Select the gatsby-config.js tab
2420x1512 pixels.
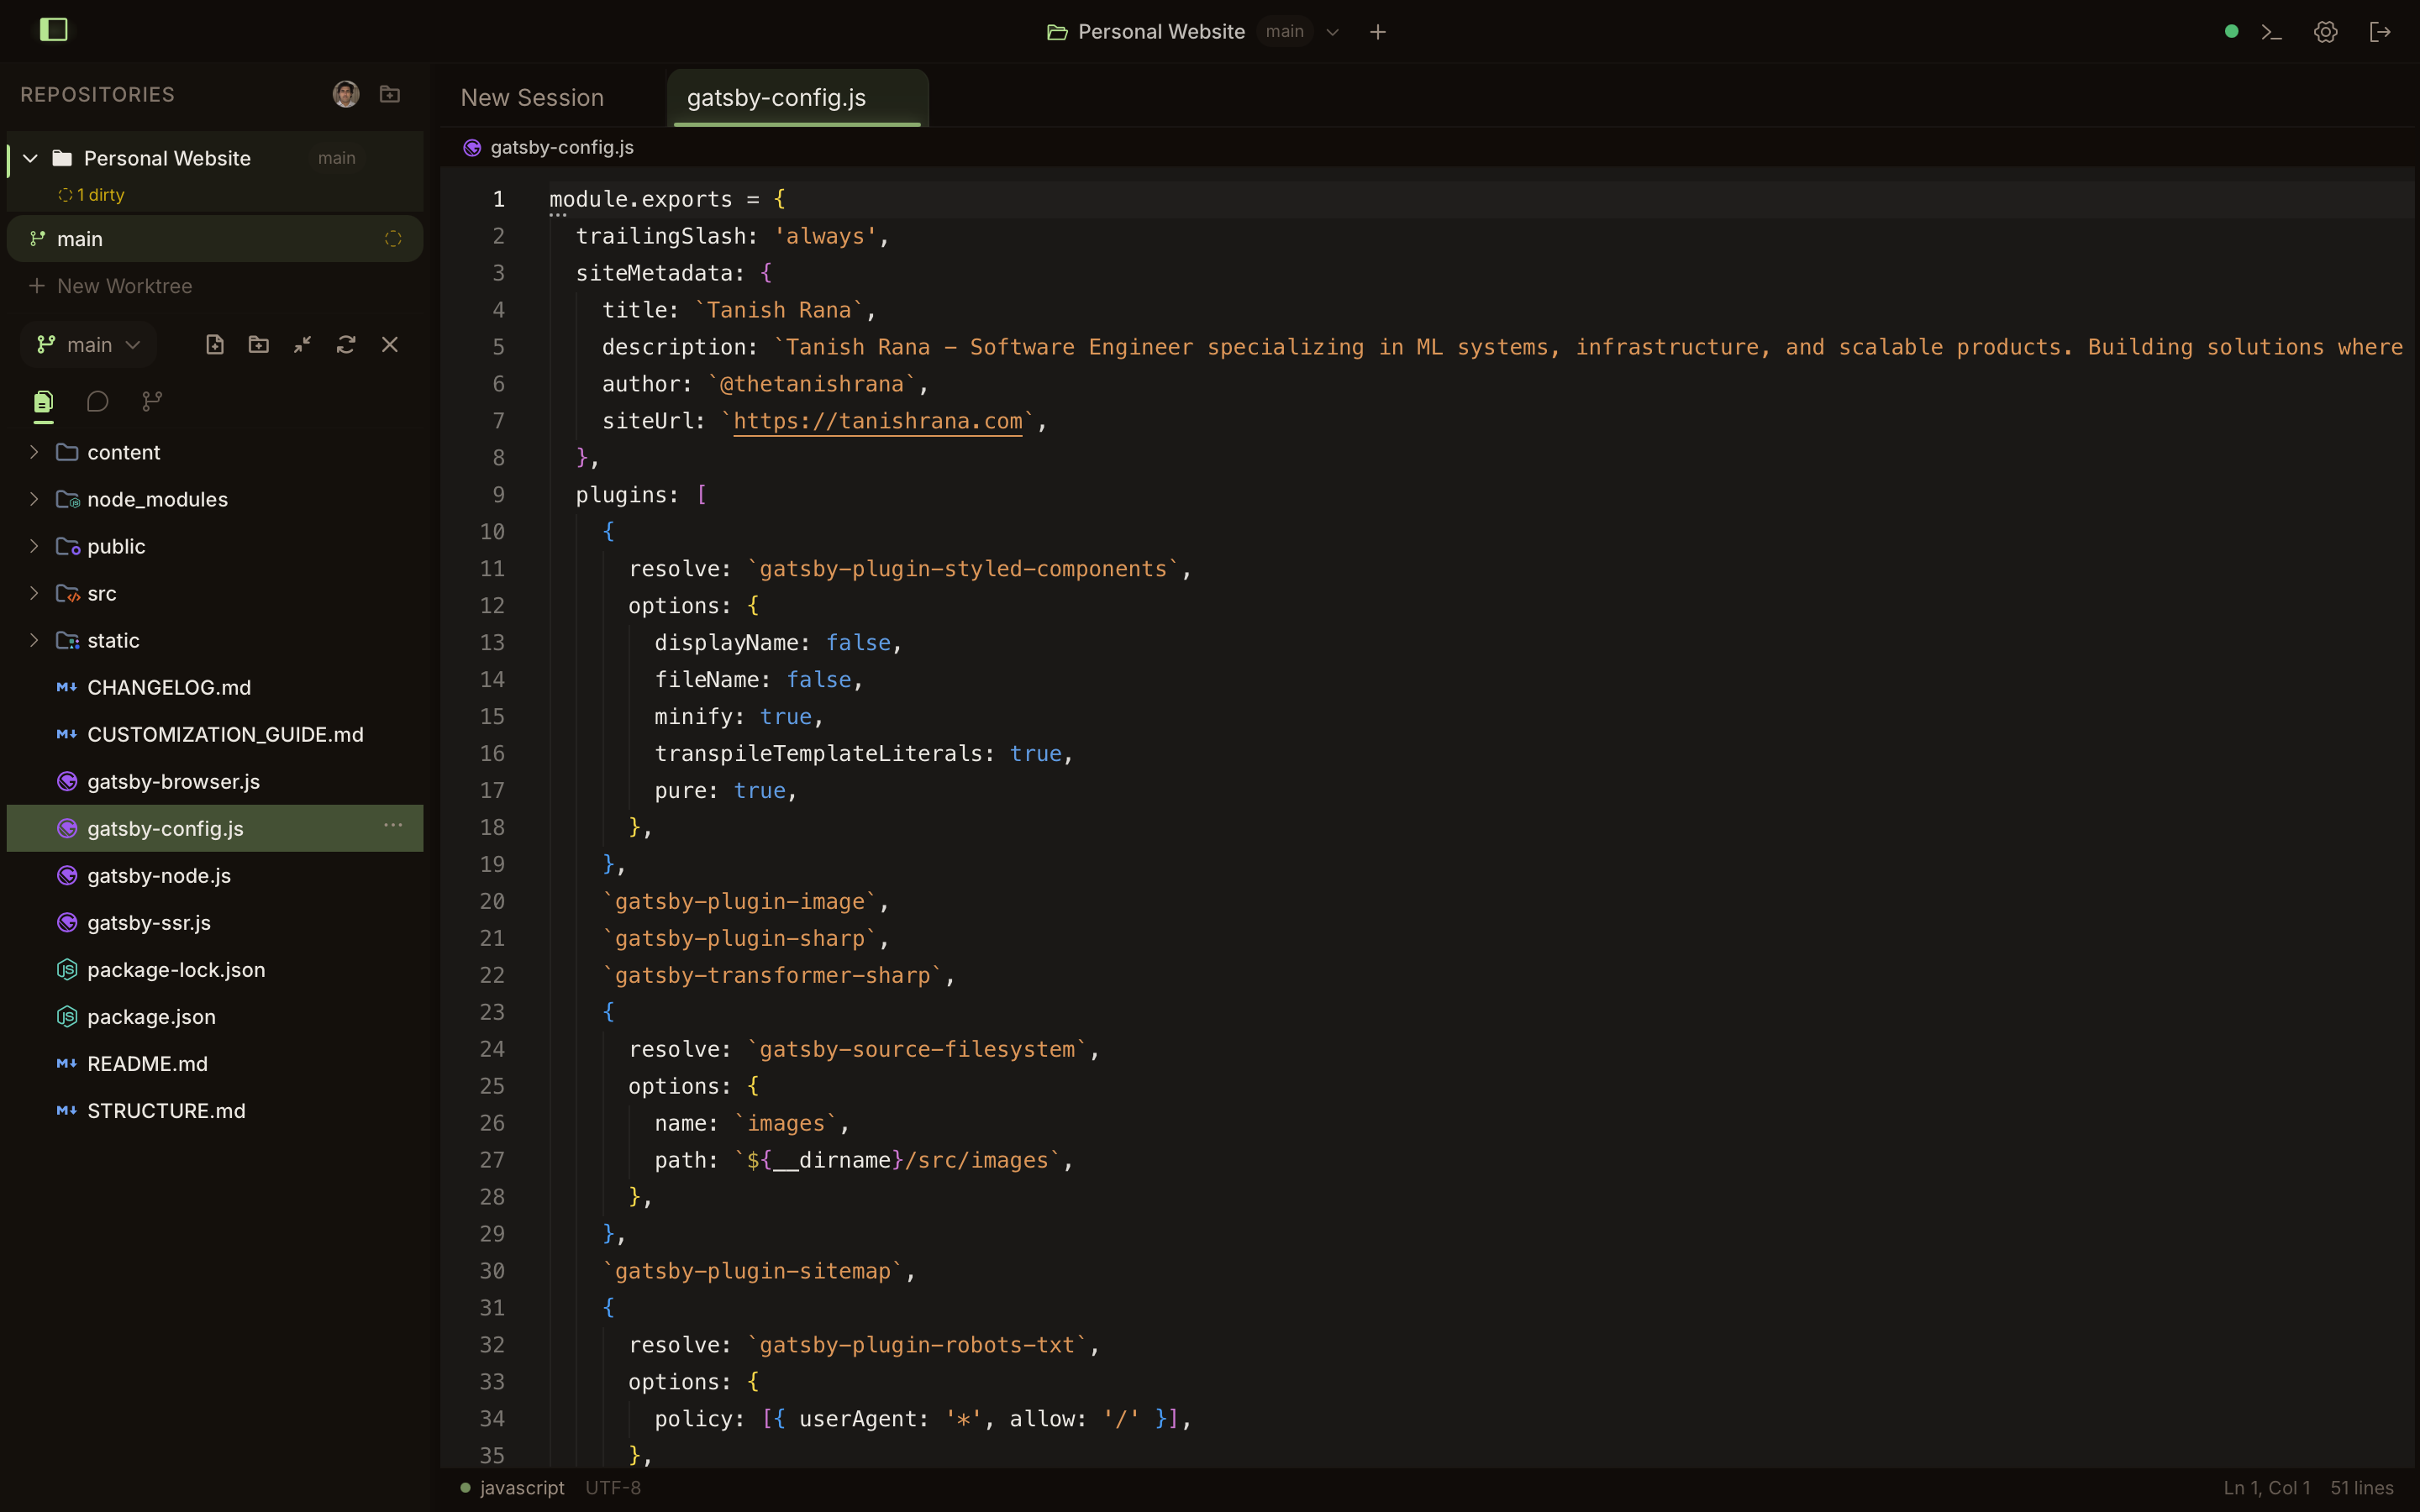(x=776, y=98)
